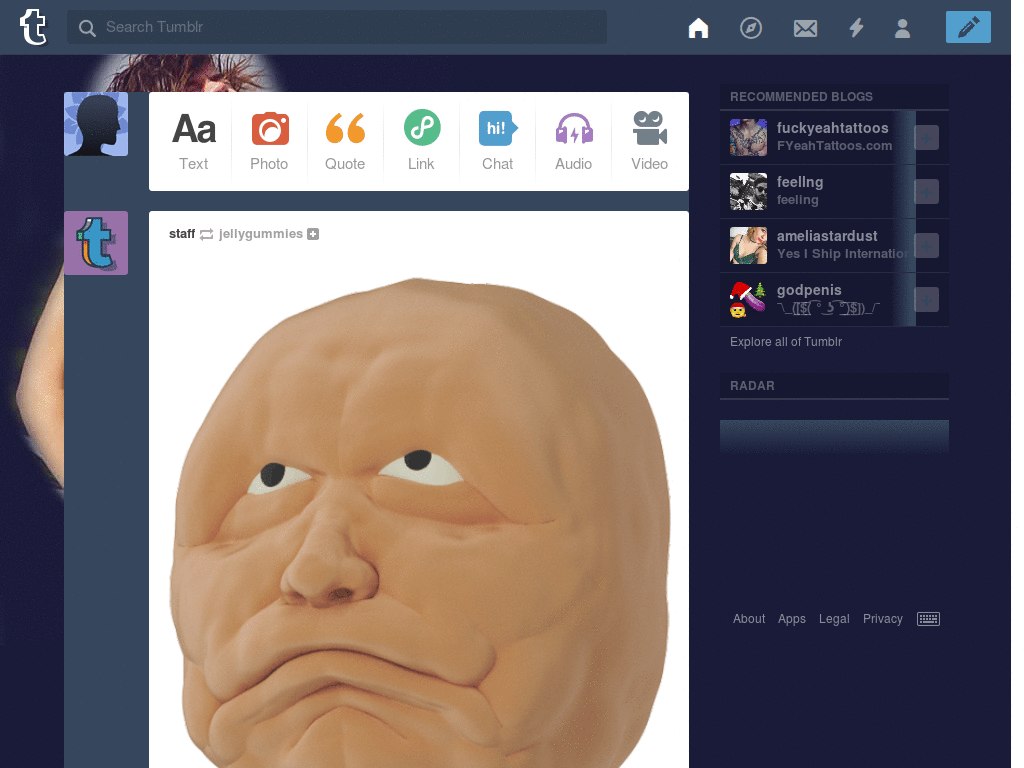The width and height of the screenshot is (1024, 768).
Task: Click the feeling blog avatar thumbnail
Action: click(x=748, y=191)
